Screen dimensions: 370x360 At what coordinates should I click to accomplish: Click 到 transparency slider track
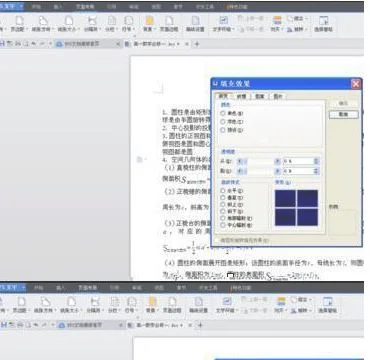[259, 171]
